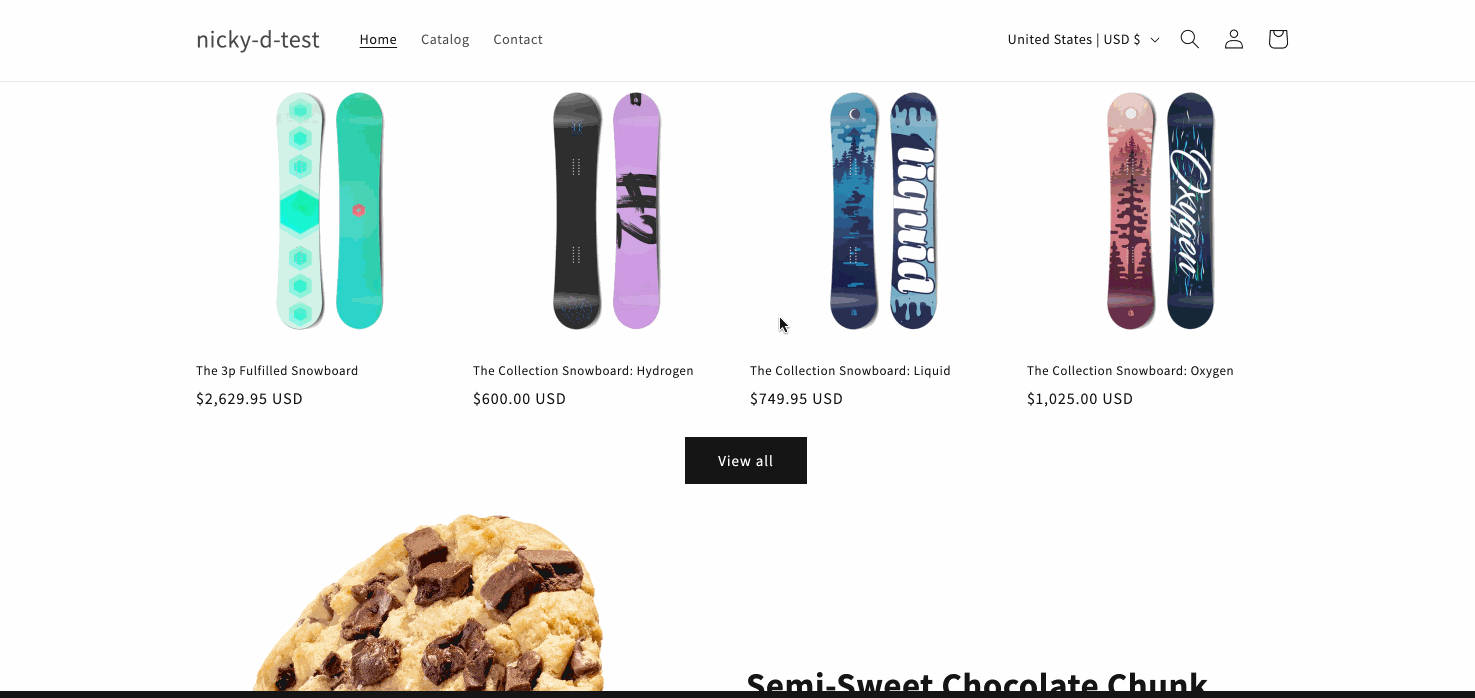Viewport: 1475px width, 698px height.
Task: Click the country selector chevron arrow
Action: (1155, 40)
